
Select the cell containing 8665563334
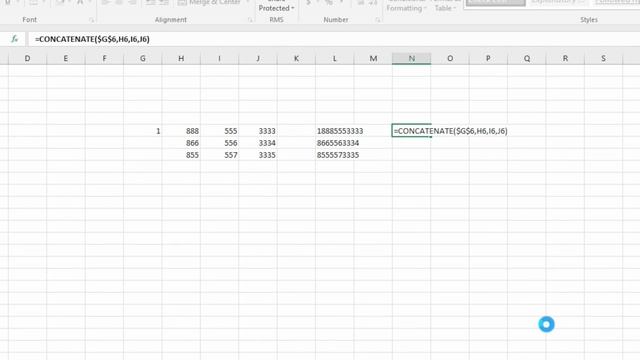[x=334, y=143]
